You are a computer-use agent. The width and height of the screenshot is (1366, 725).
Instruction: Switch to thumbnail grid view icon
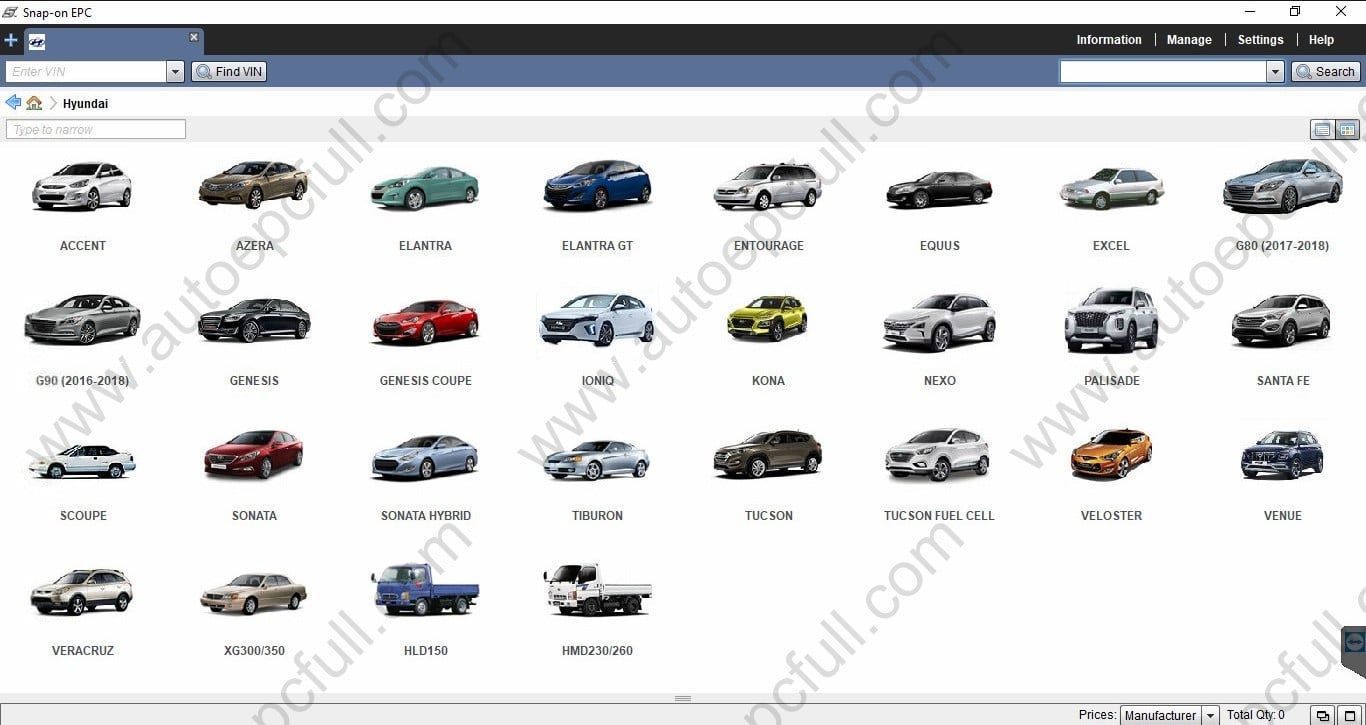click(1347, 130)
